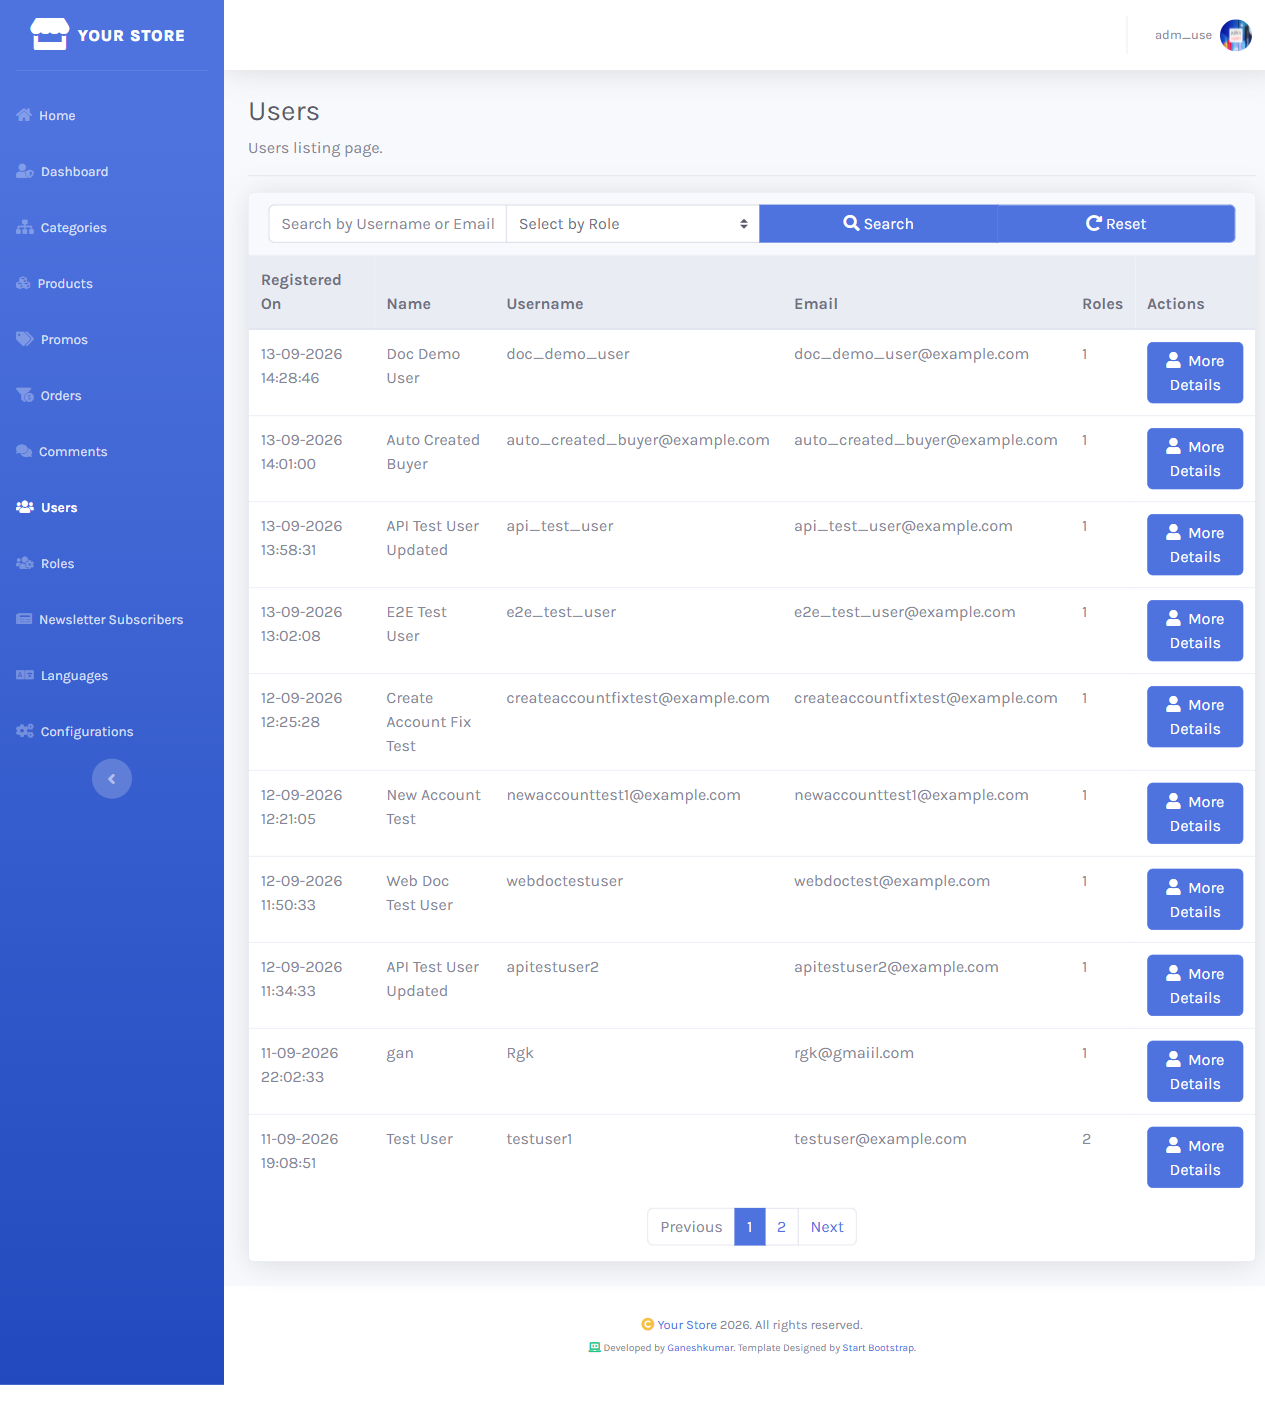Click the Comments bubble icon
This screenshot has height=1427, width=1265.
coord(24,451)
